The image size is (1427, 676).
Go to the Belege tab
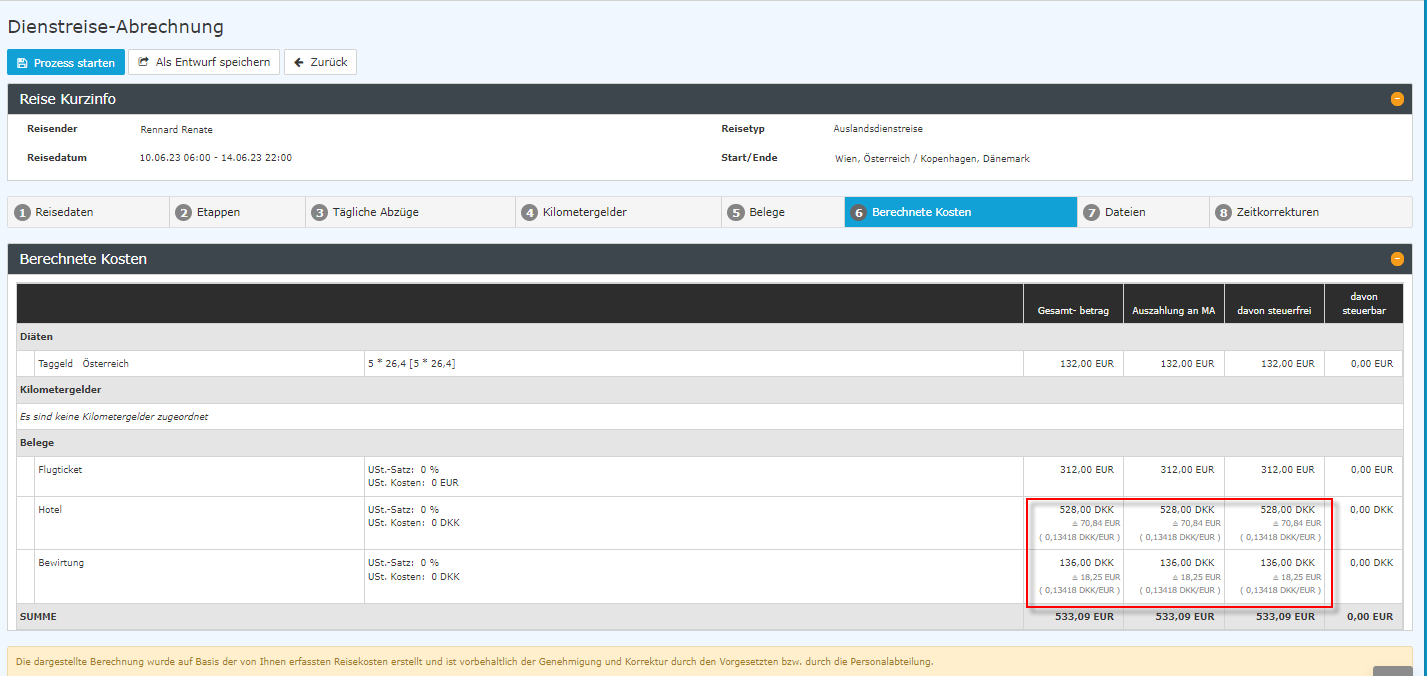click(783, 212)
